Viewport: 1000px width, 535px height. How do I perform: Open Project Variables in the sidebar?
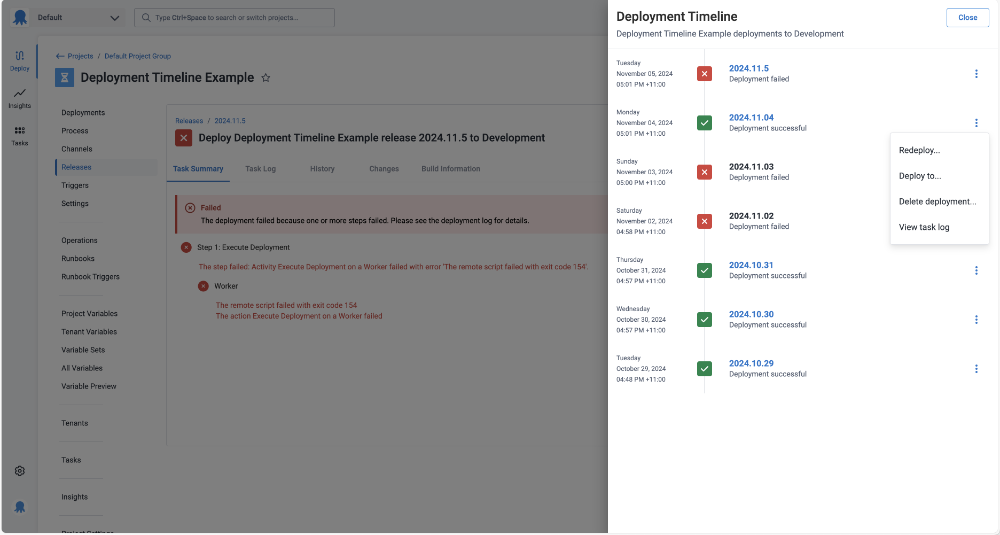tap(89, 314)
